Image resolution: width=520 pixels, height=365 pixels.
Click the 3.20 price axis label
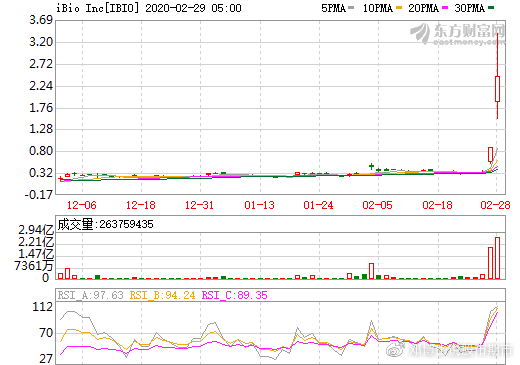41,42
